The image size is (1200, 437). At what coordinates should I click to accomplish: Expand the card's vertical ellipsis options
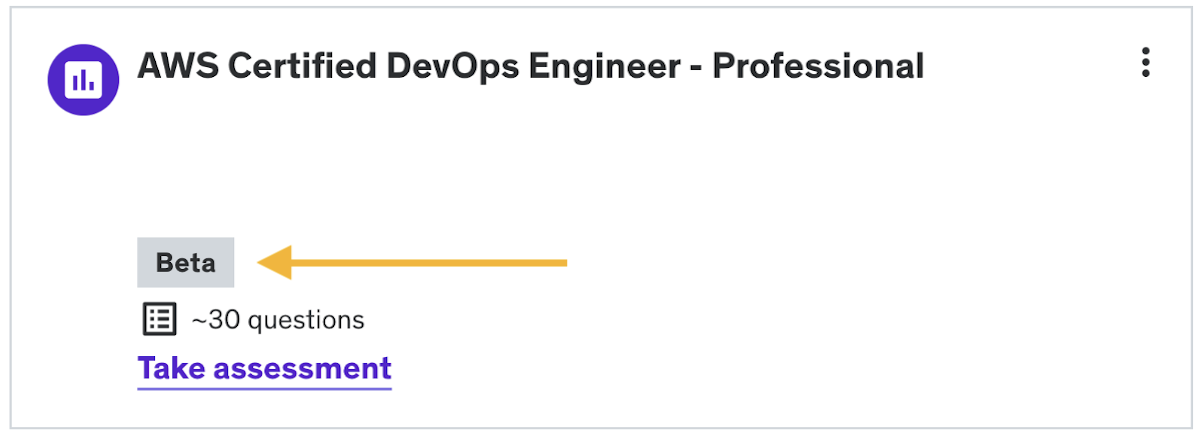coord(1146,63)
